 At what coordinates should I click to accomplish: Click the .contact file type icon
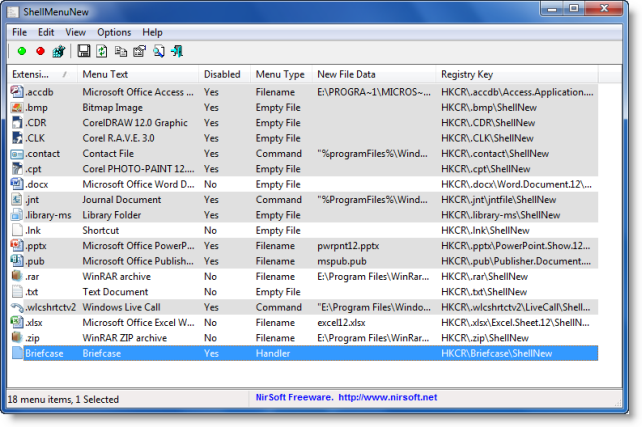[x=17, y=154]
